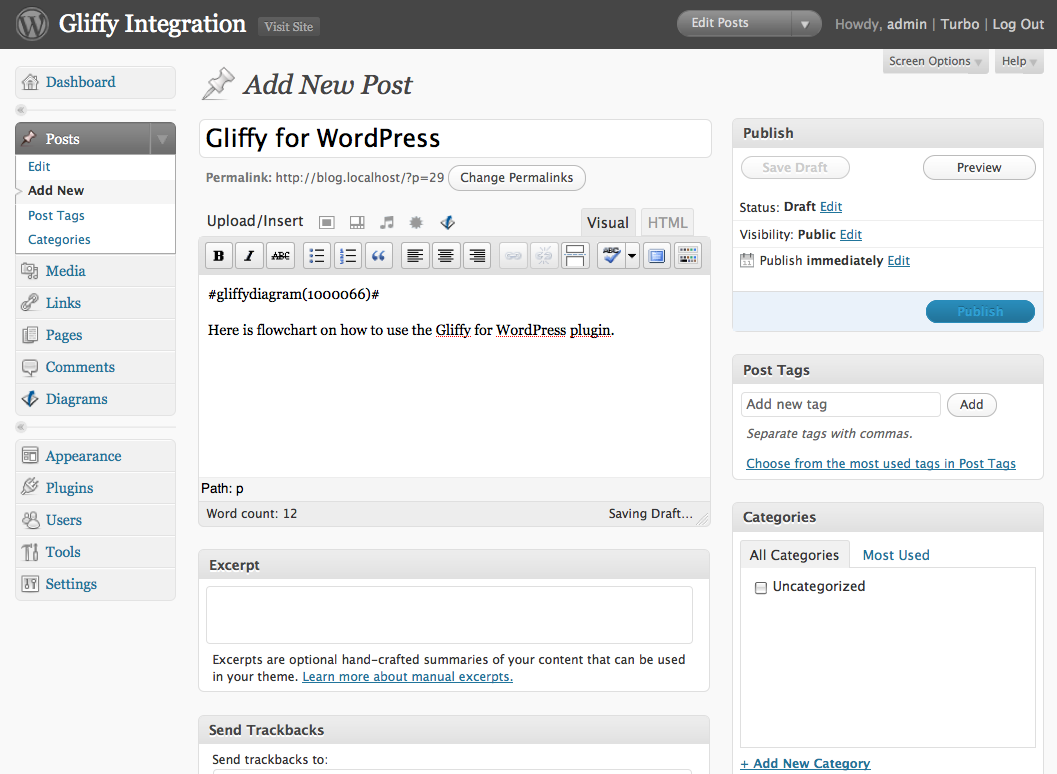Open the Screen Options panel
Image resolution: width=1057 pixels, height=774 pixels.
click(935, 61)
